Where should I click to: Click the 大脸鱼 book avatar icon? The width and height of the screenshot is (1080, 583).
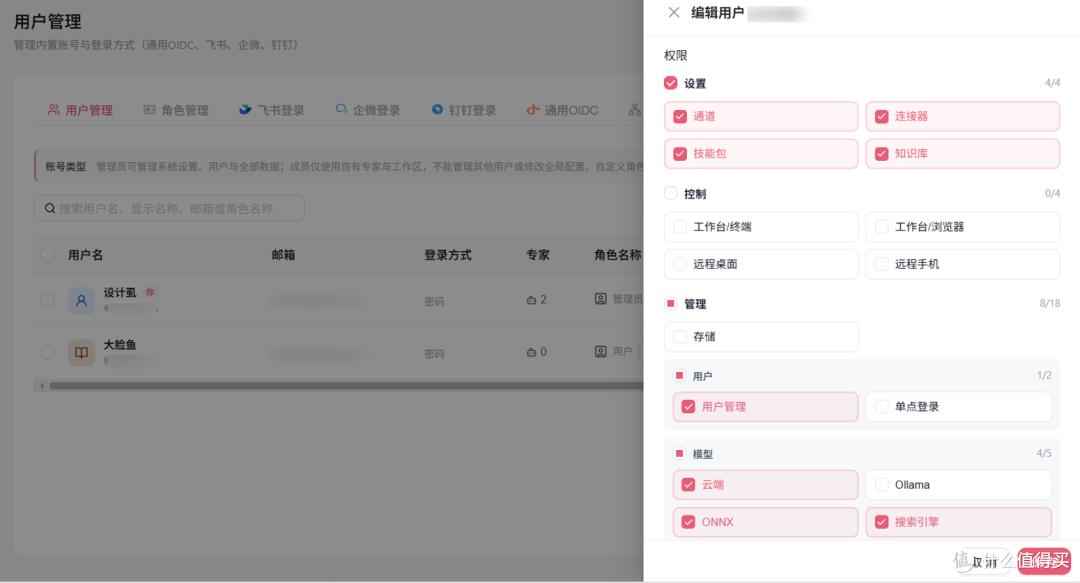(81, 353)
